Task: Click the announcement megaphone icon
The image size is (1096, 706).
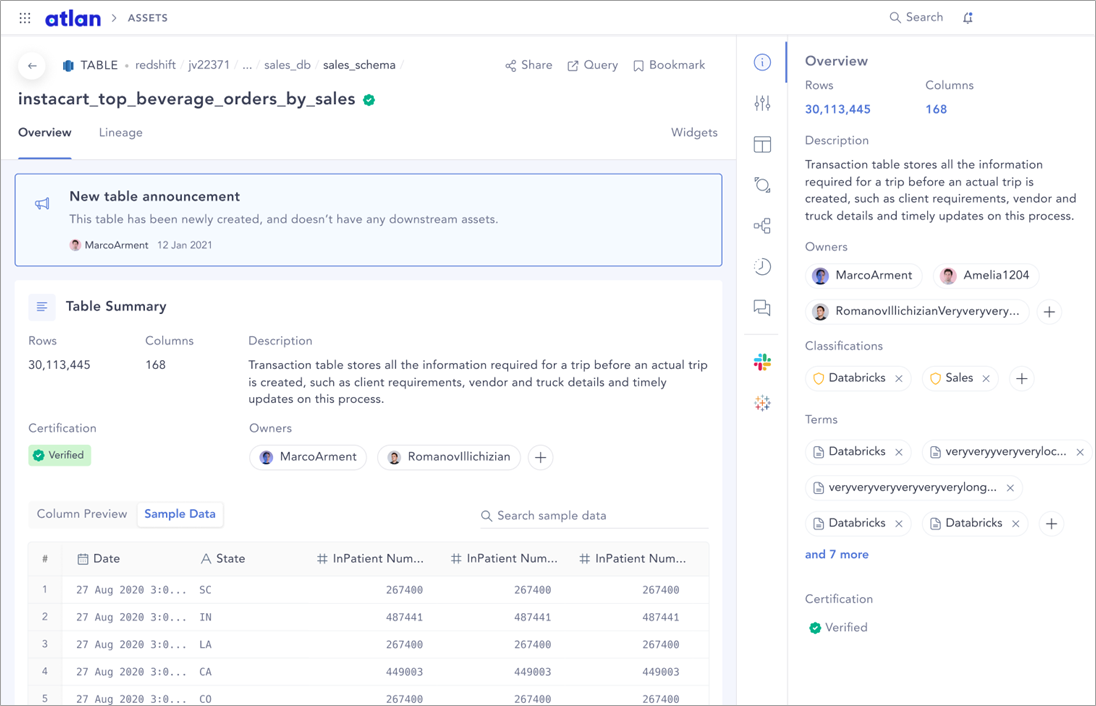Action: 42,204
